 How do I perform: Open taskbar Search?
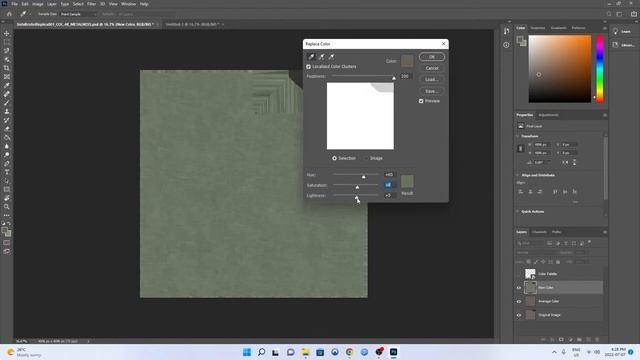point(262,352)
